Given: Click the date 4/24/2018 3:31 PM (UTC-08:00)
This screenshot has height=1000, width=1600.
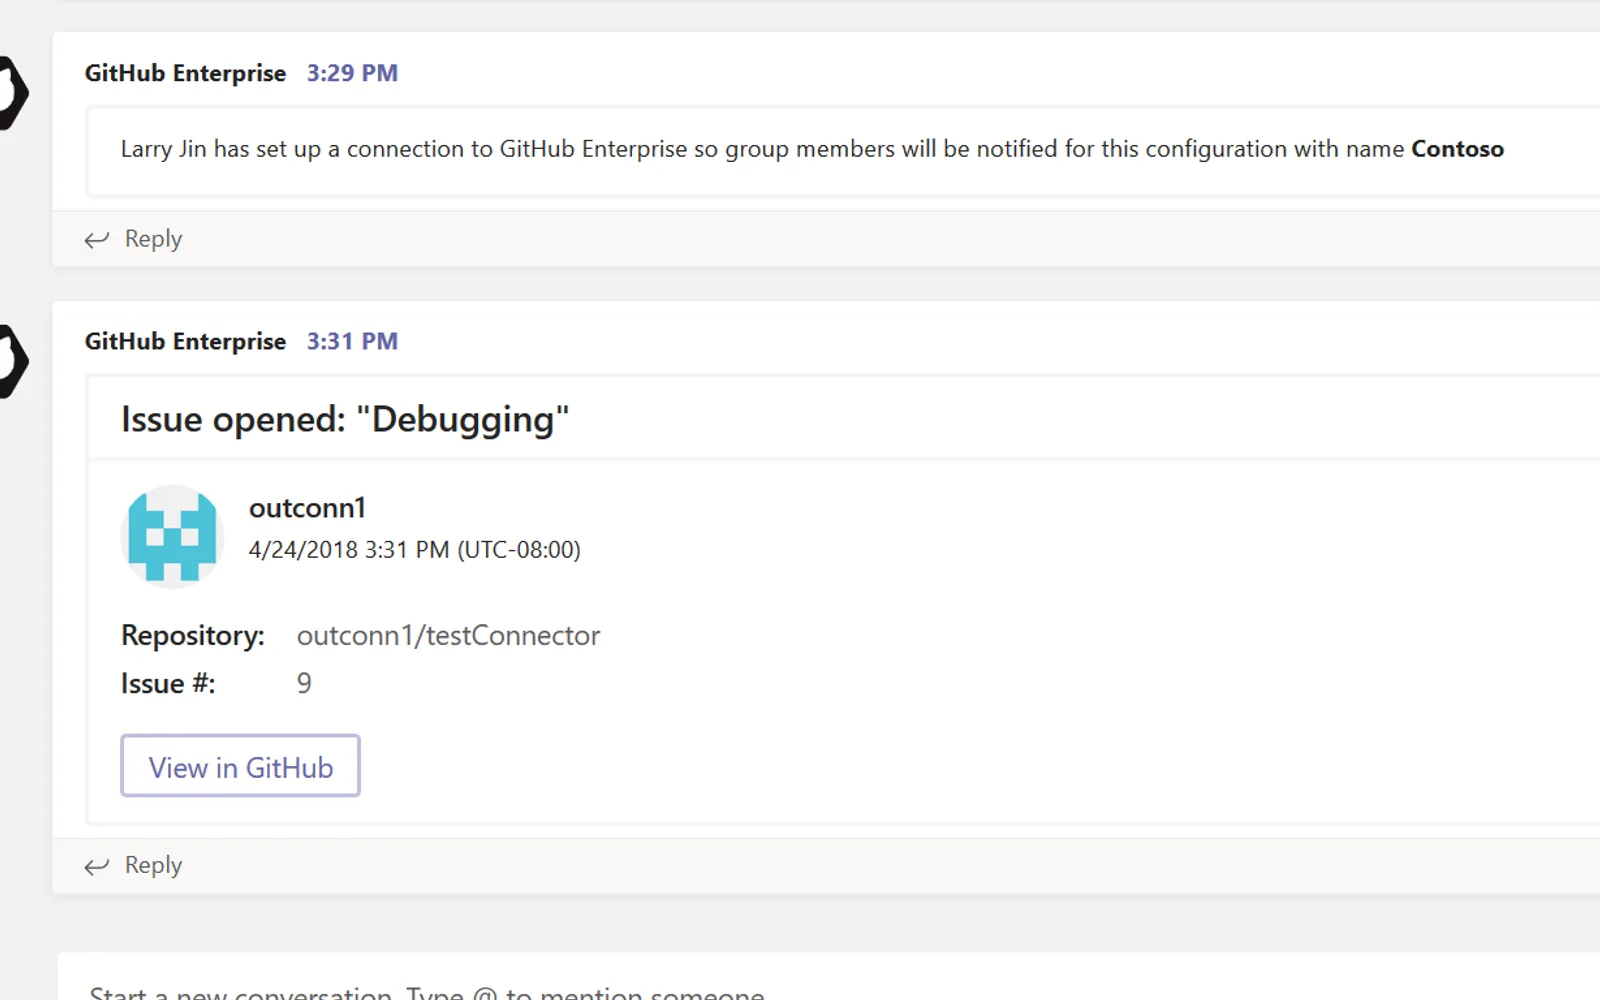Looking at the screenshot, I should point(414,550).
